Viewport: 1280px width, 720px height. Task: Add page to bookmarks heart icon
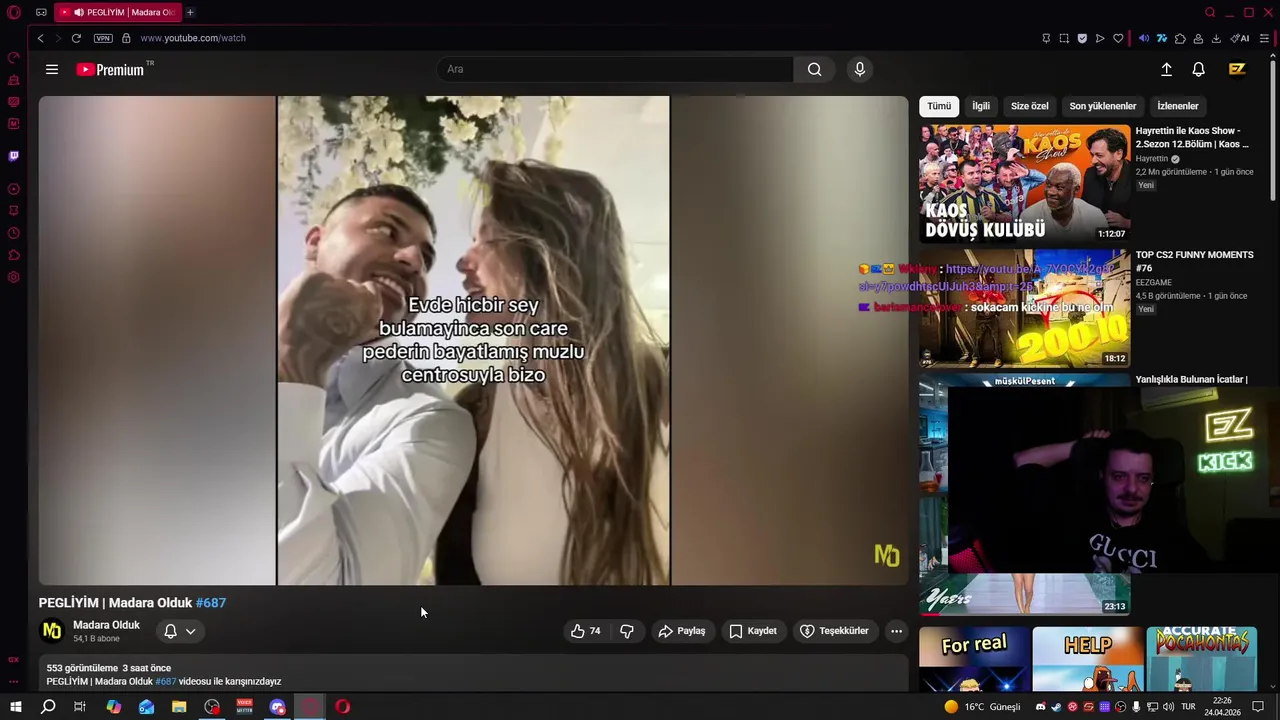[1118, 38]
